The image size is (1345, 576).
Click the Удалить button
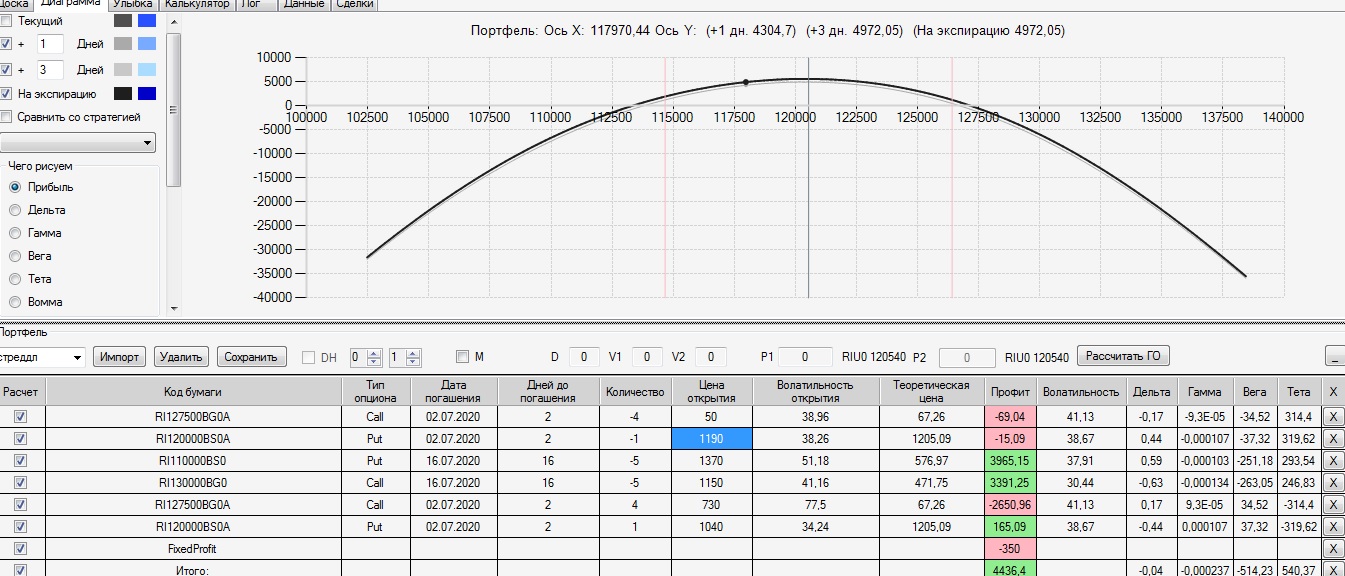(181, 357)
